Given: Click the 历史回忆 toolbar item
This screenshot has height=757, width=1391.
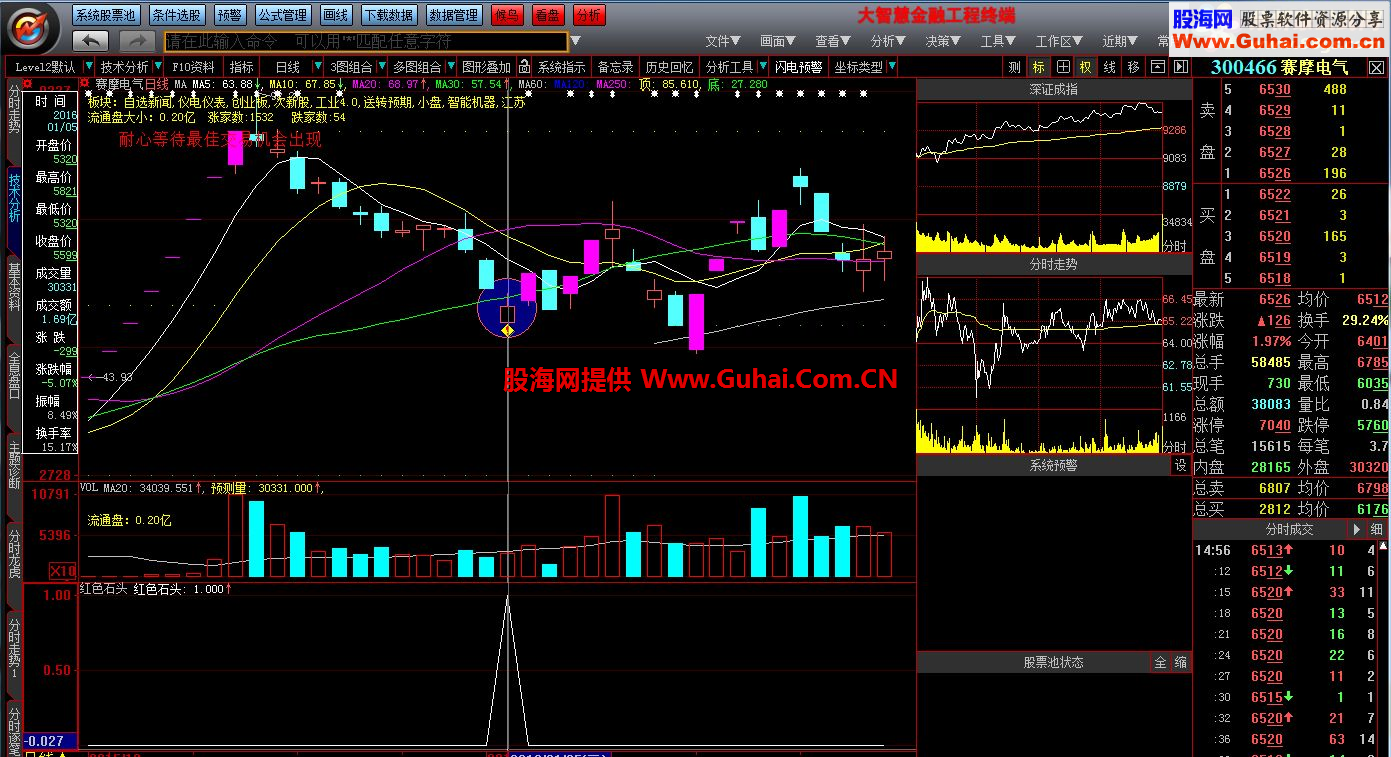Looking at the screenshot, I should (670, 67).
